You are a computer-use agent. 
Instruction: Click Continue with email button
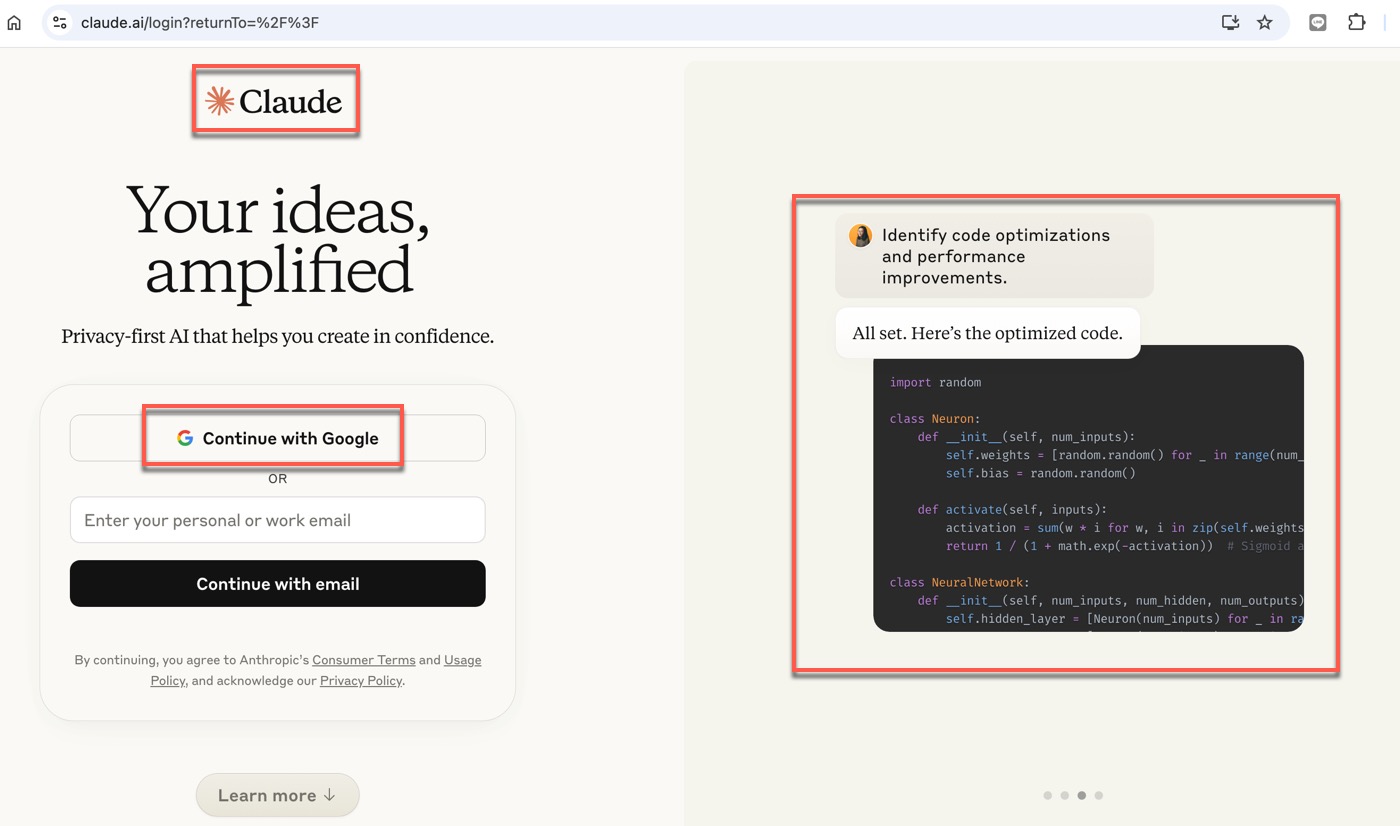click(277, 584)
